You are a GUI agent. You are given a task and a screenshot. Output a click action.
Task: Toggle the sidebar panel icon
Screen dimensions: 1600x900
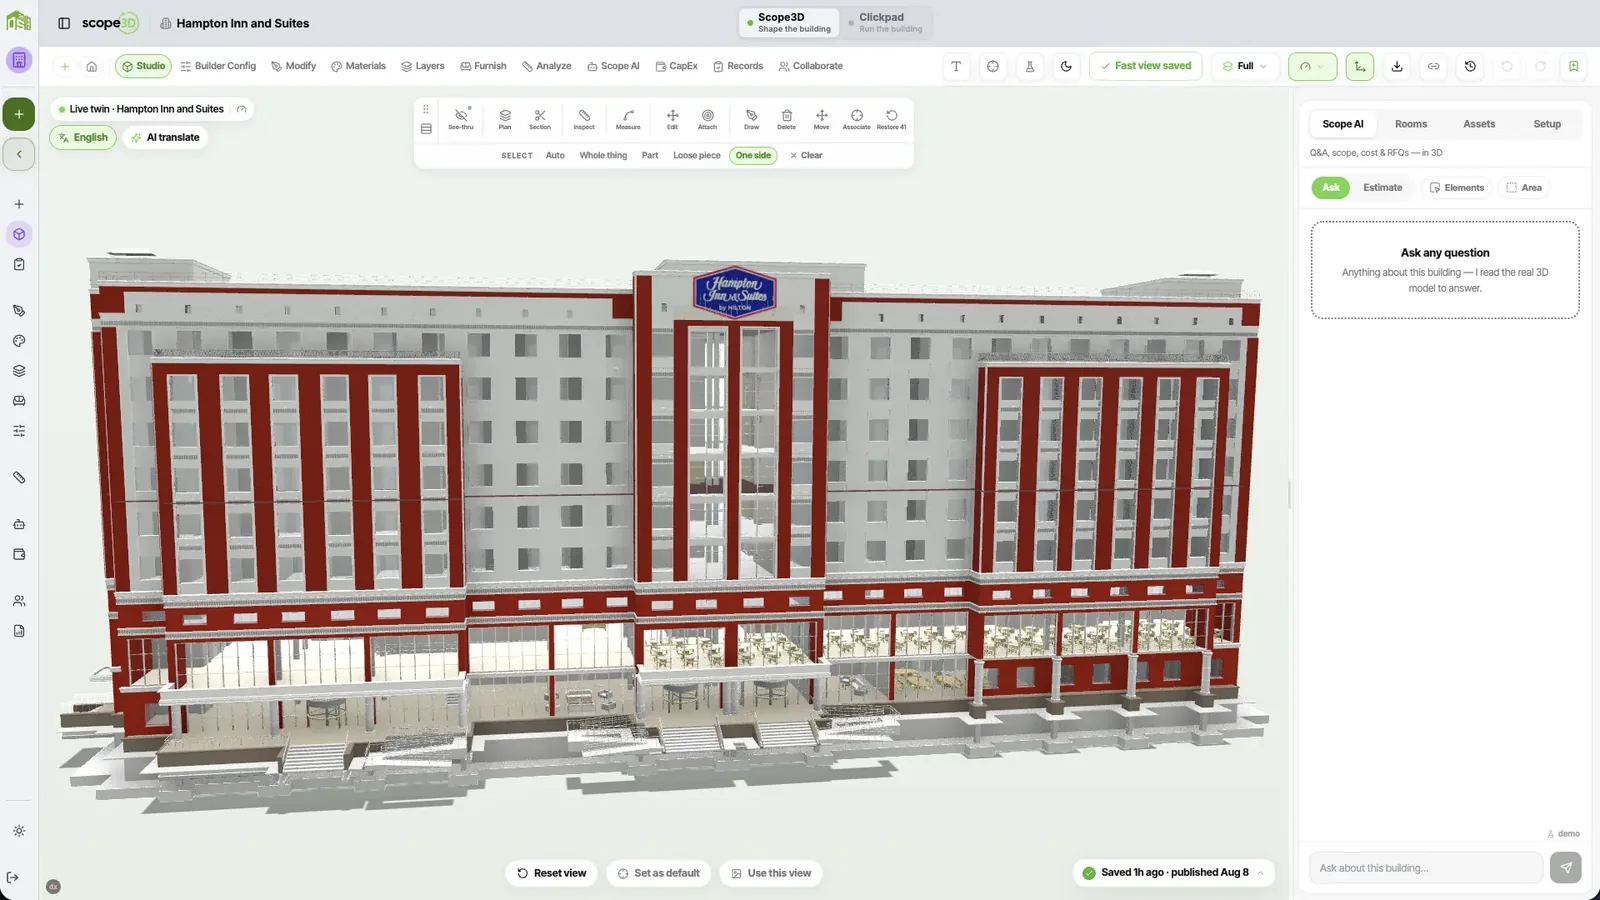point(64,23)
